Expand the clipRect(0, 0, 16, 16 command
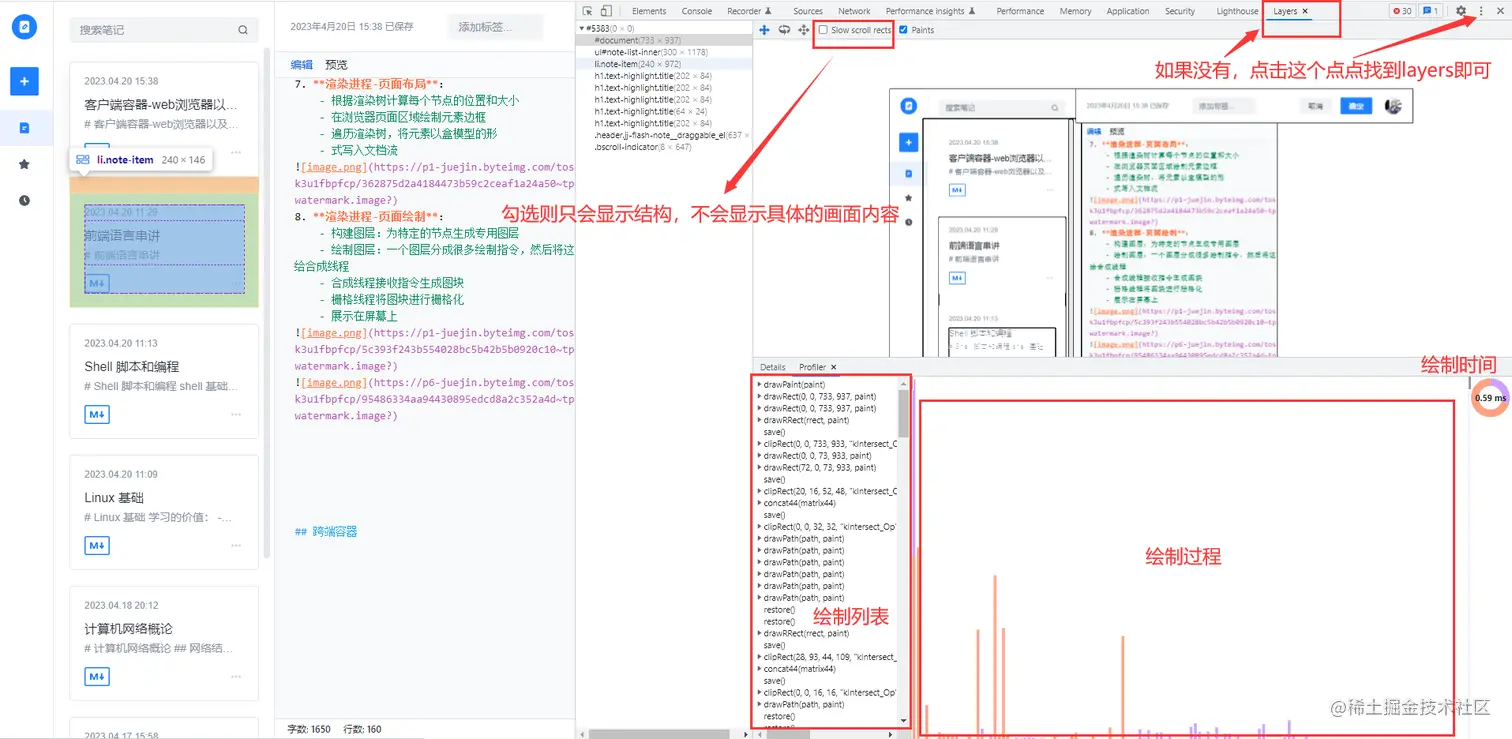1512x739 pixels. tap(759, 692)
